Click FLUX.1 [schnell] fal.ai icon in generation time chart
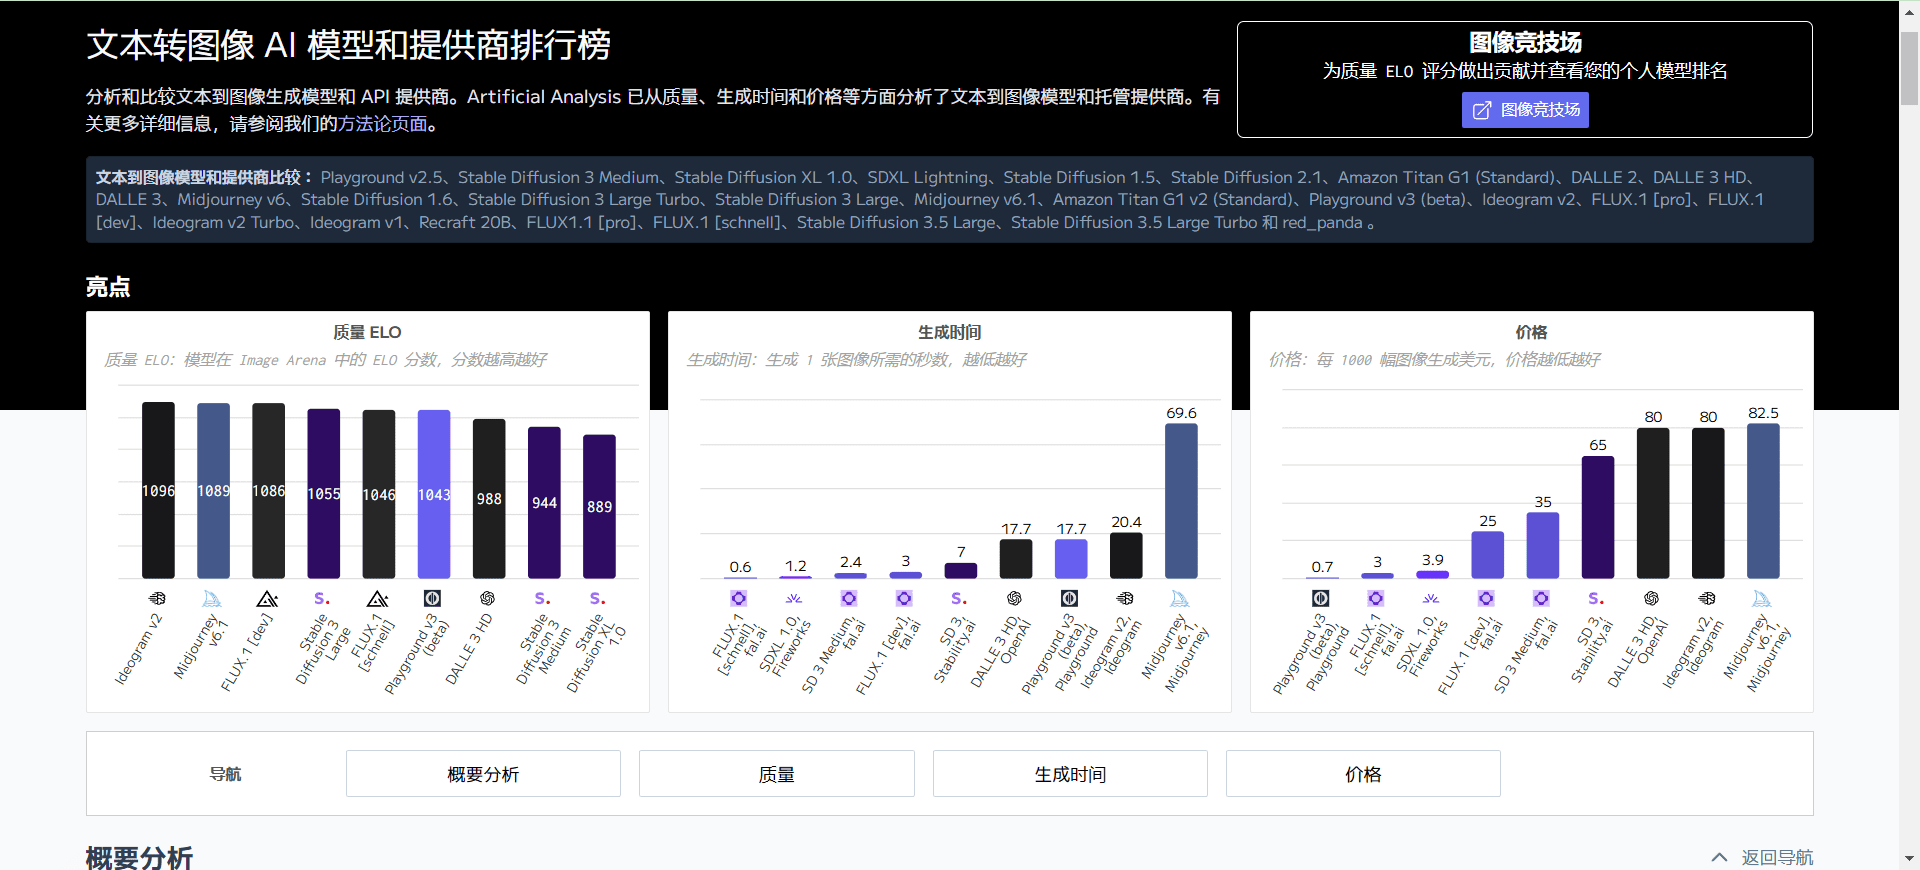 (739, 598)
